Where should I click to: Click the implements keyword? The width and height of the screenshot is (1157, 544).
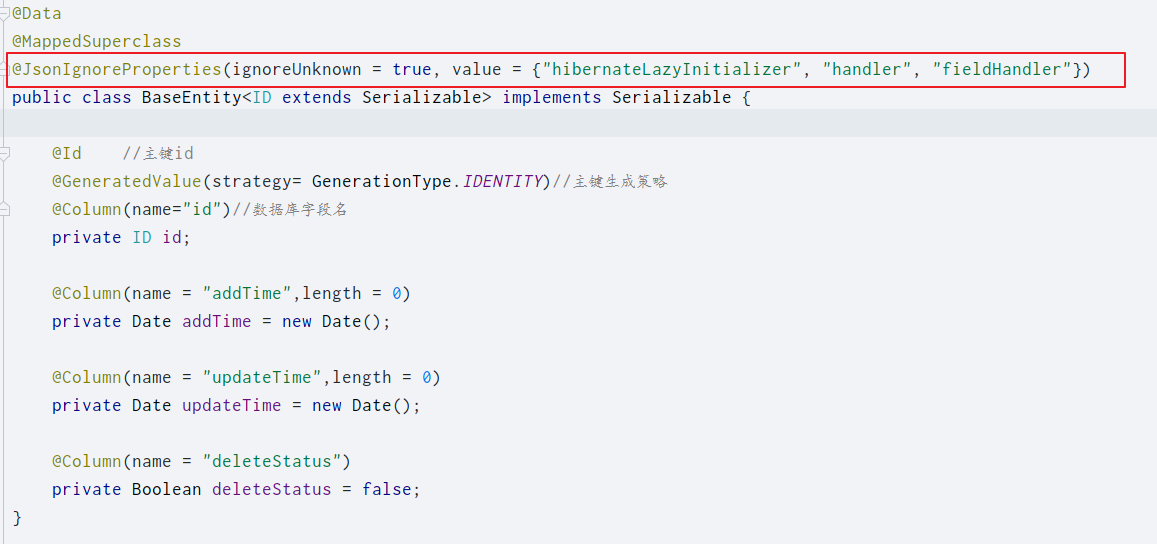[552, 97]
